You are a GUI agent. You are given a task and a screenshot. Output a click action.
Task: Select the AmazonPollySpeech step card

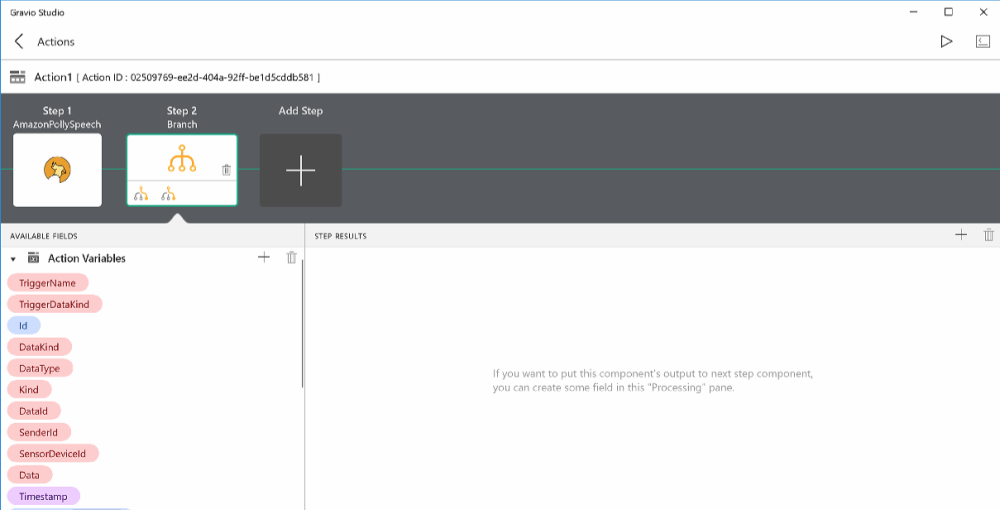[x=57, y=170]
